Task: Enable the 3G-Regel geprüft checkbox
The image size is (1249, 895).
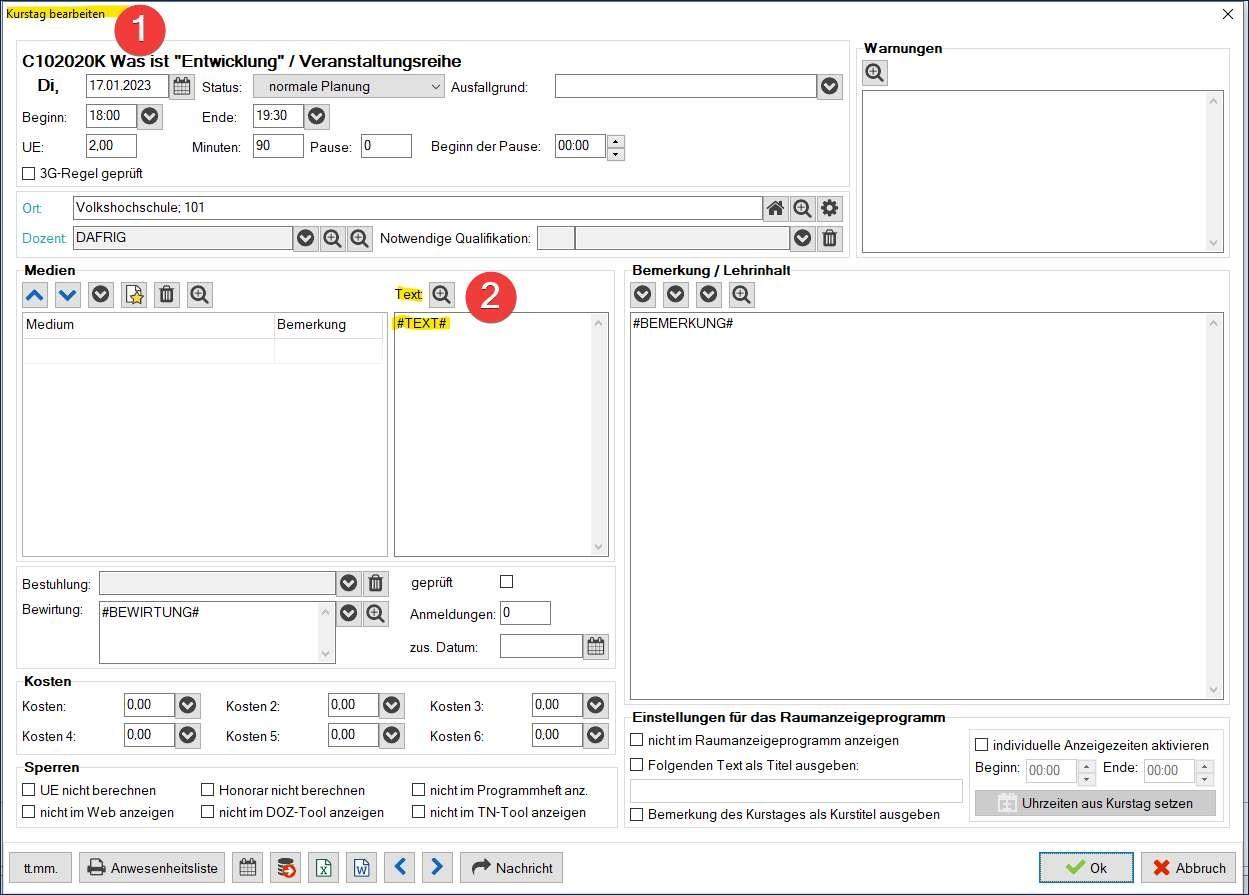Action: (29, 174)
